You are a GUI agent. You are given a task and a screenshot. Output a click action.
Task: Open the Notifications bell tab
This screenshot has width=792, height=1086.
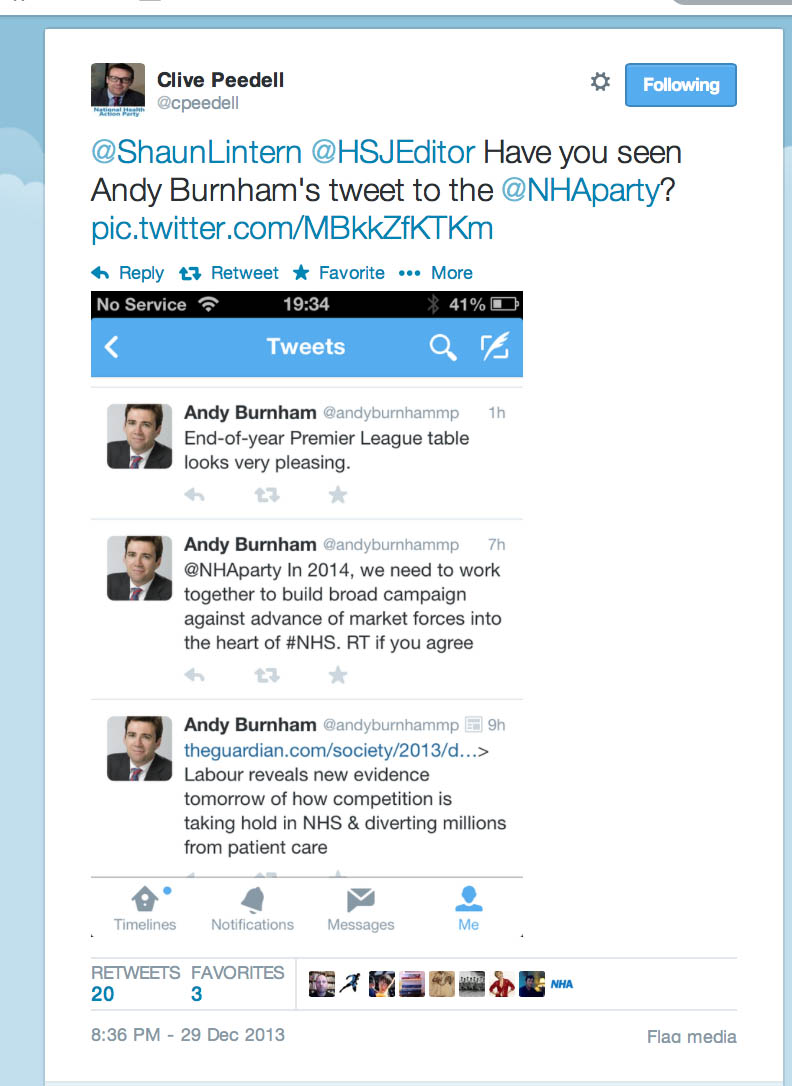coord(253,909)
